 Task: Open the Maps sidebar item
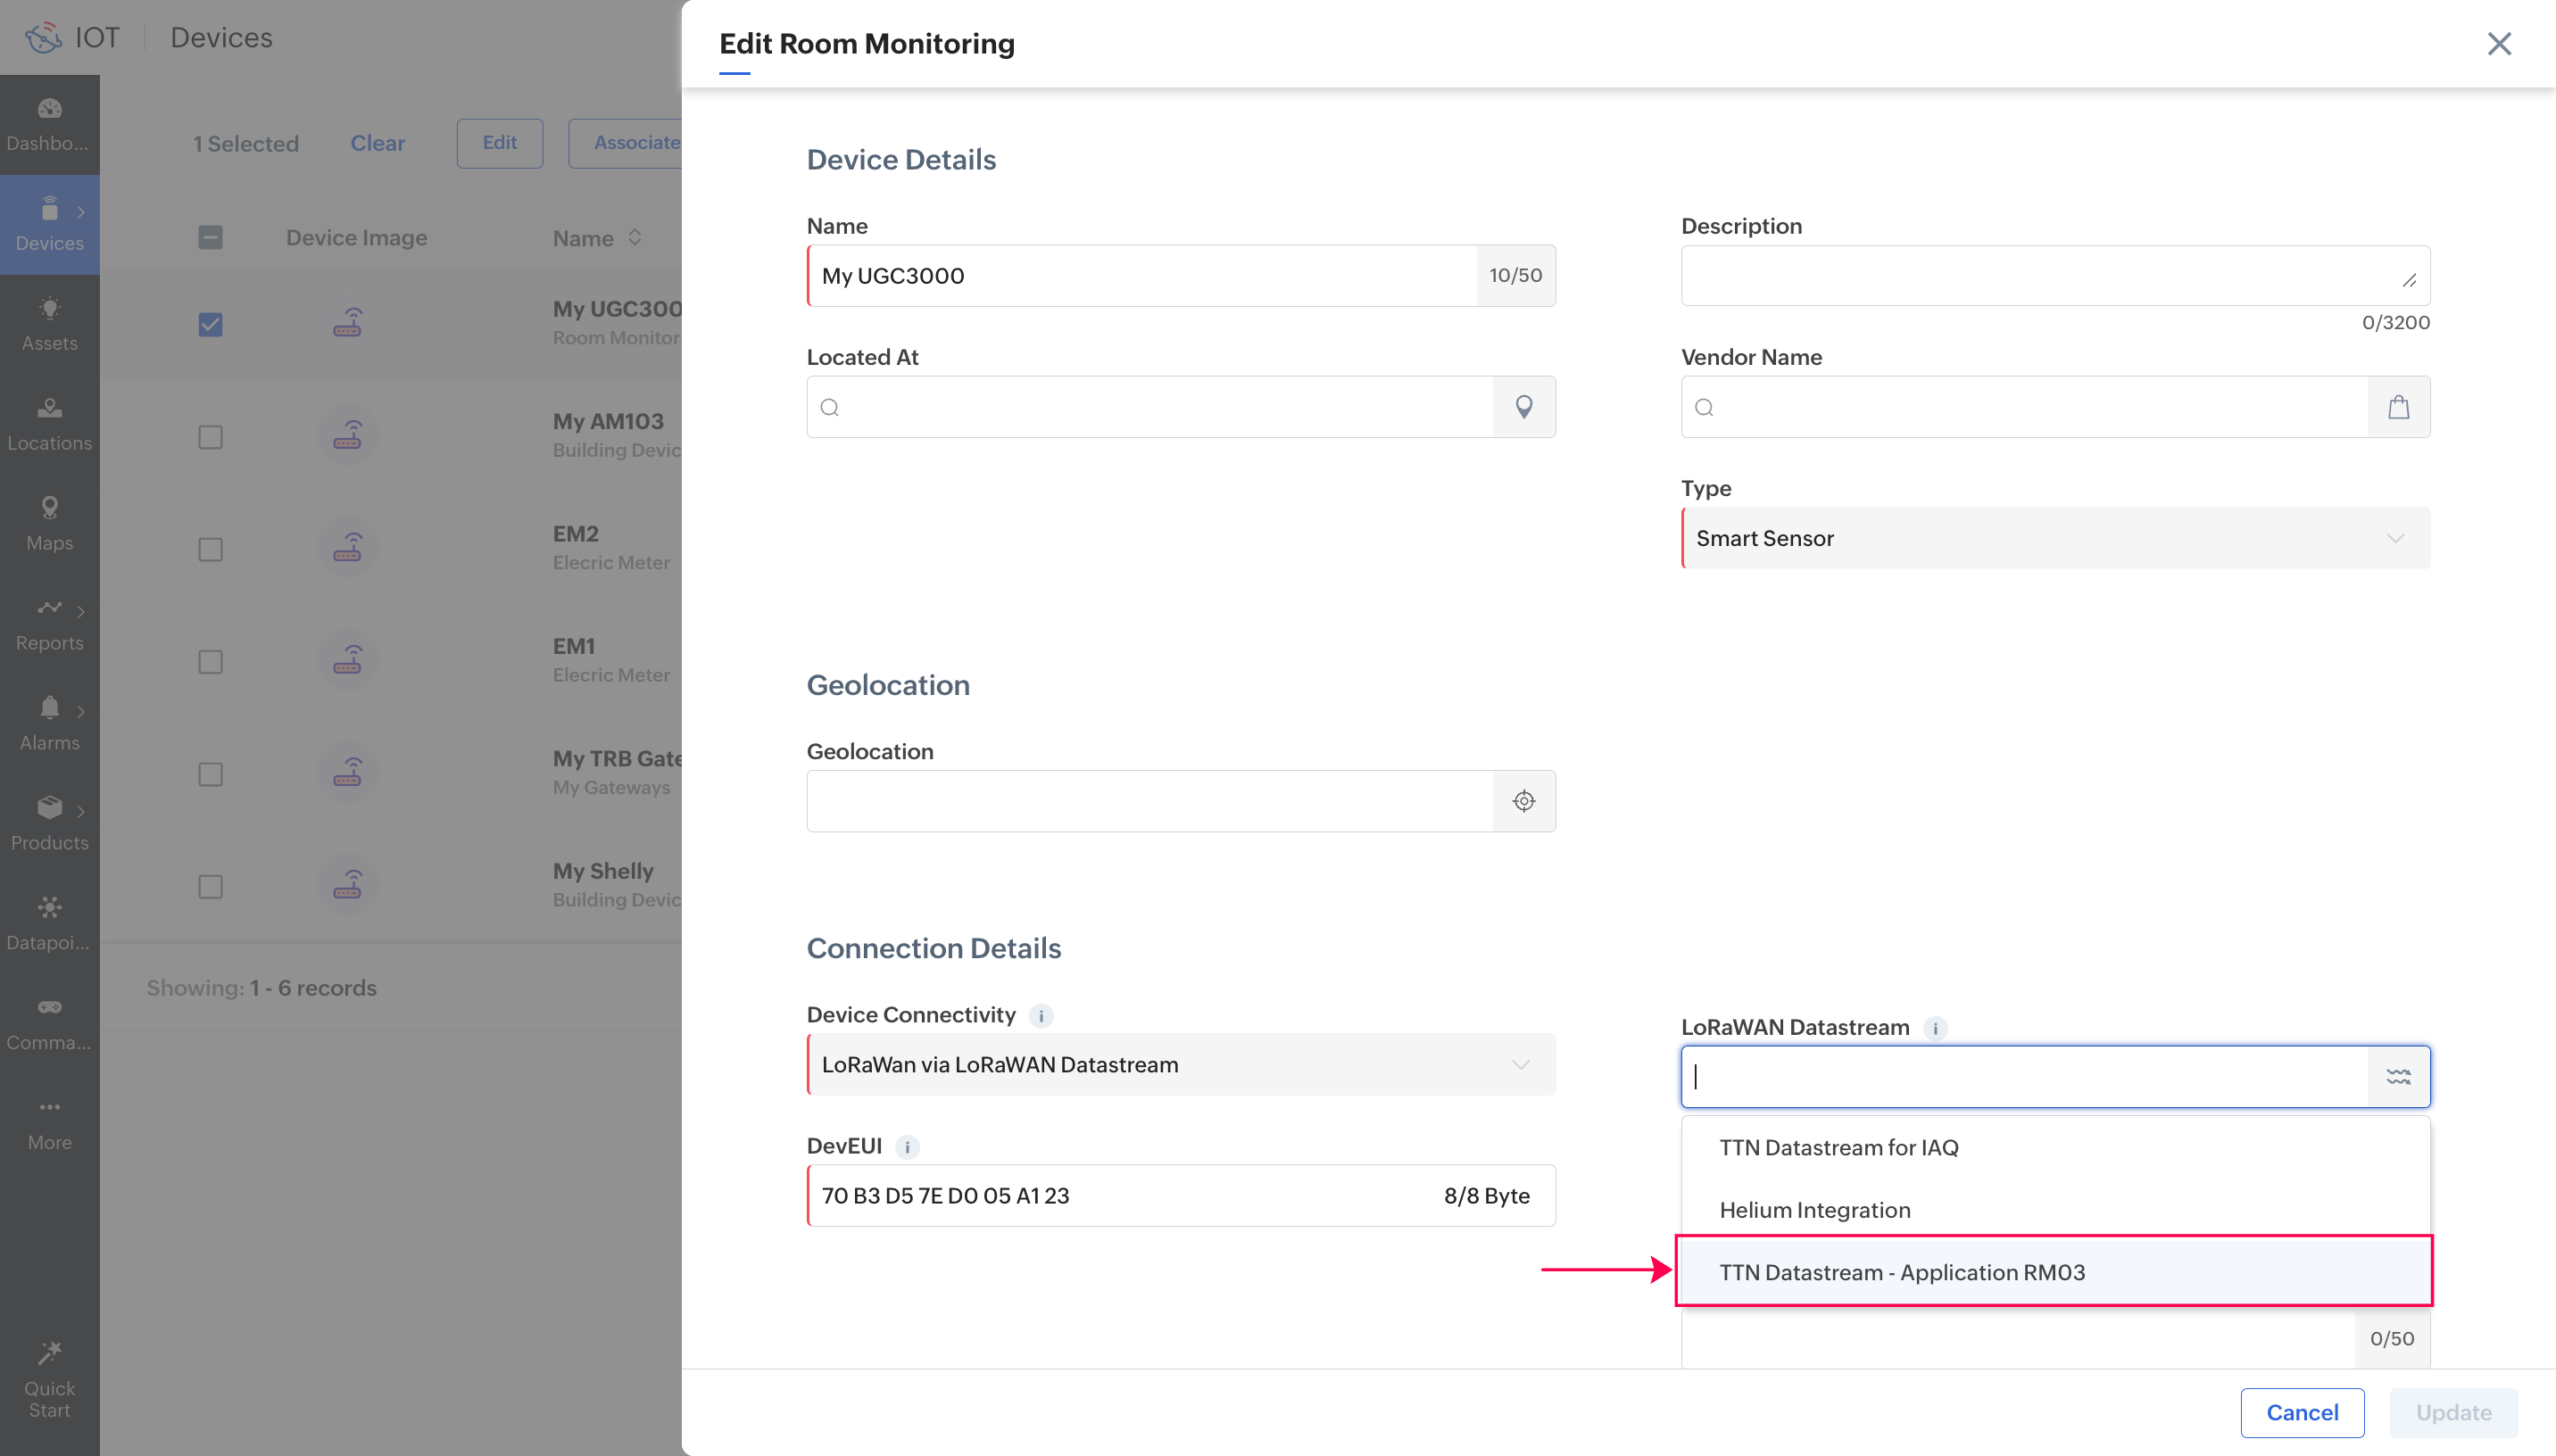pos(49,523)
